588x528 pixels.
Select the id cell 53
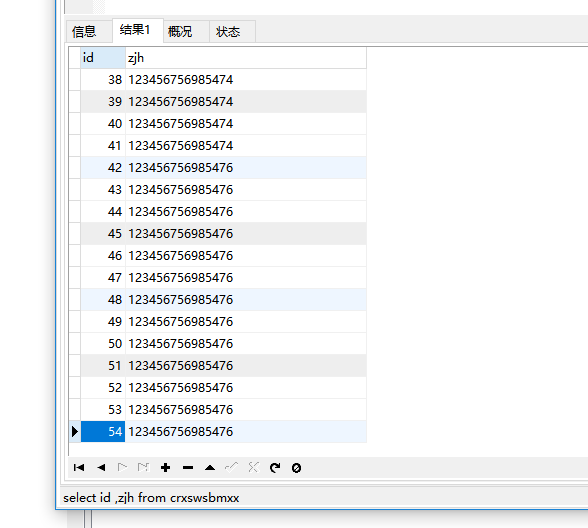103,410
